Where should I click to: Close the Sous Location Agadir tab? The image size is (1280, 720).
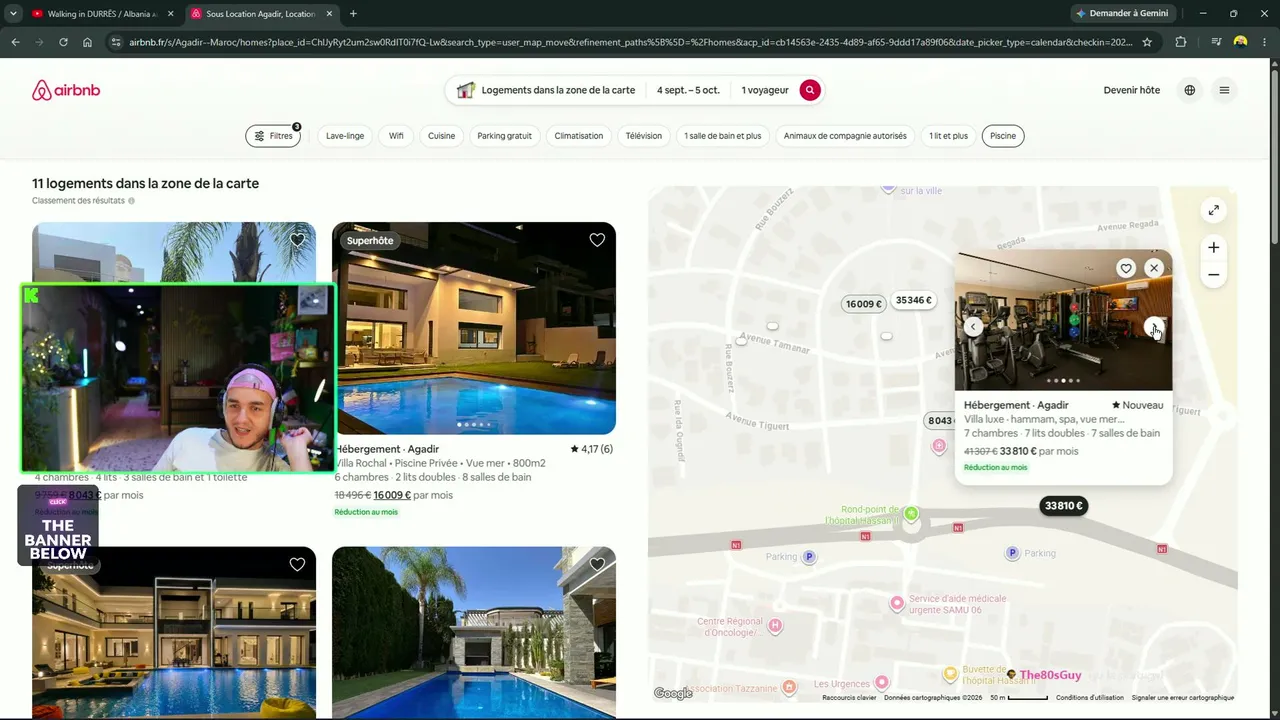coord(329,14)
